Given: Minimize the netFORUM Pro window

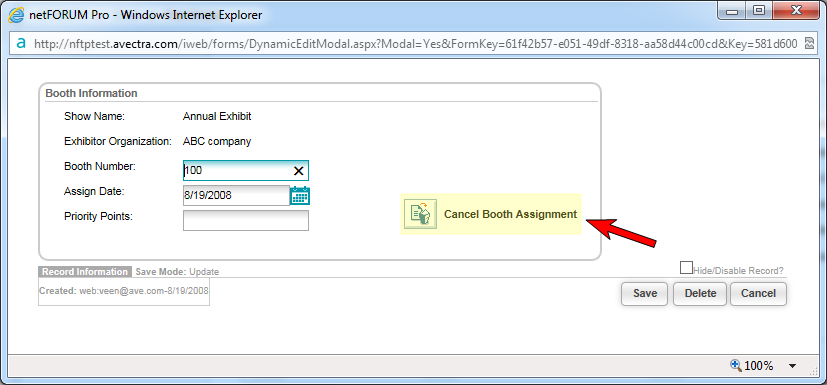Looking at the screenshot, I should [733, 12].
